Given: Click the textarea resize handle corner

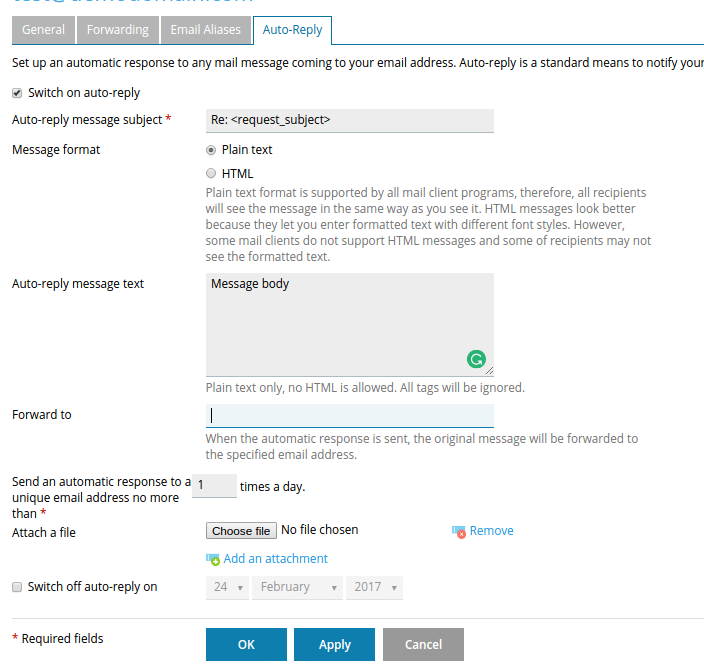Looking at the screenshot, I should click(489, 371).
